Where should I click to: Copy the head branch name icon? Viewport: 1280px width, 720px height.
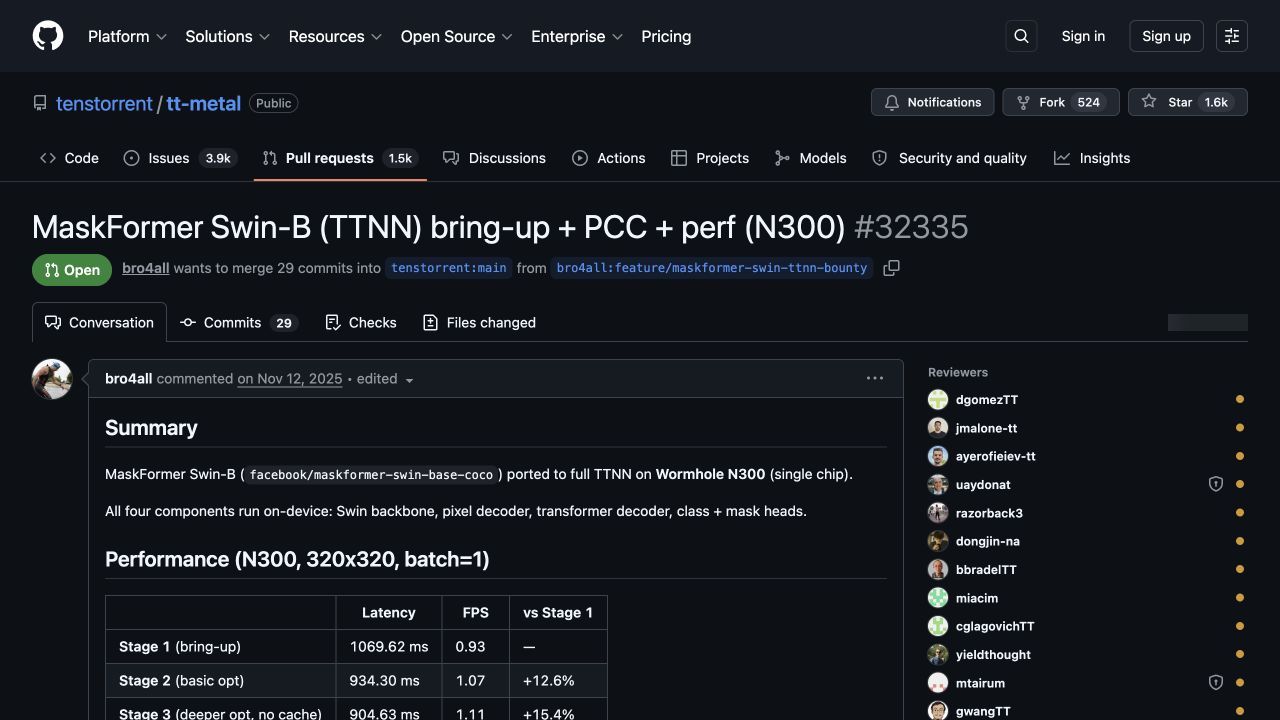tap(891, 268)
